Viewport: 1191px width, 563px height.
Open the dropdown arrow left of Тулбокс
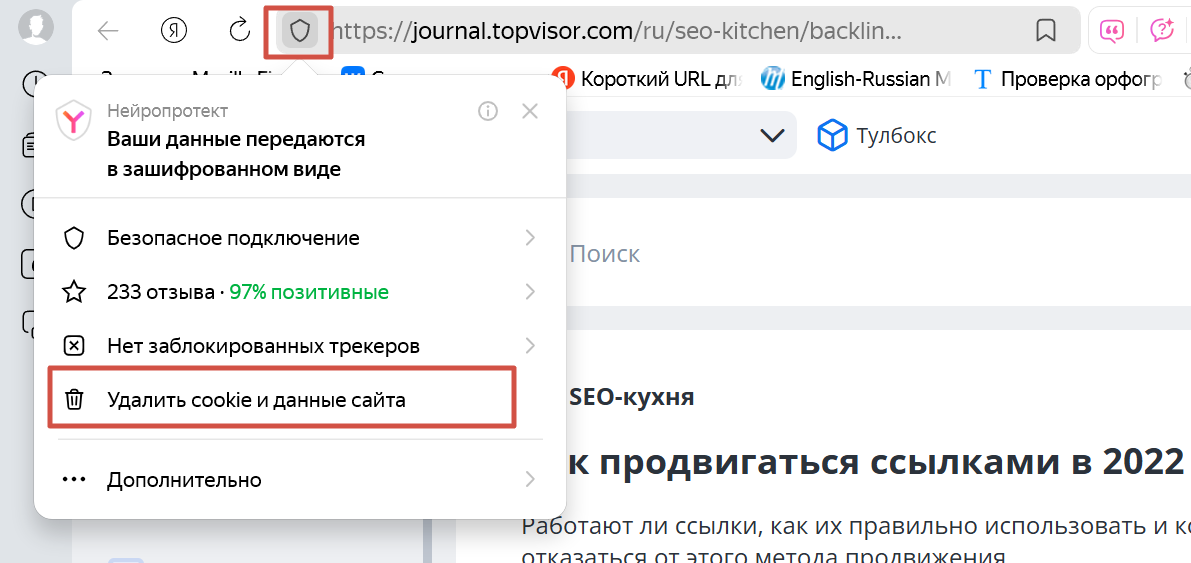pyautogui.click(x=772, y=136)
